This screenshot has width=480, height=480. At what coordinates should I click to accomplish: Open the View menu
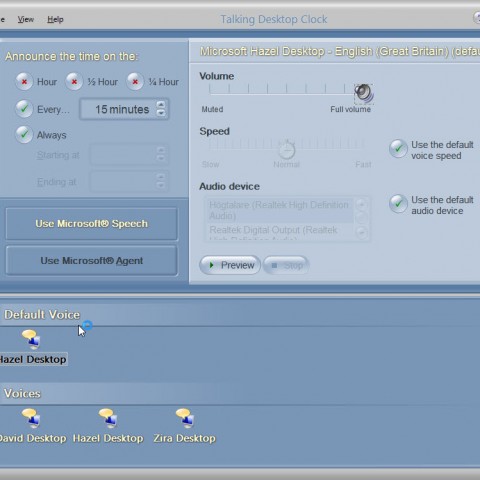pyautogui.click(x=26, y=19)
